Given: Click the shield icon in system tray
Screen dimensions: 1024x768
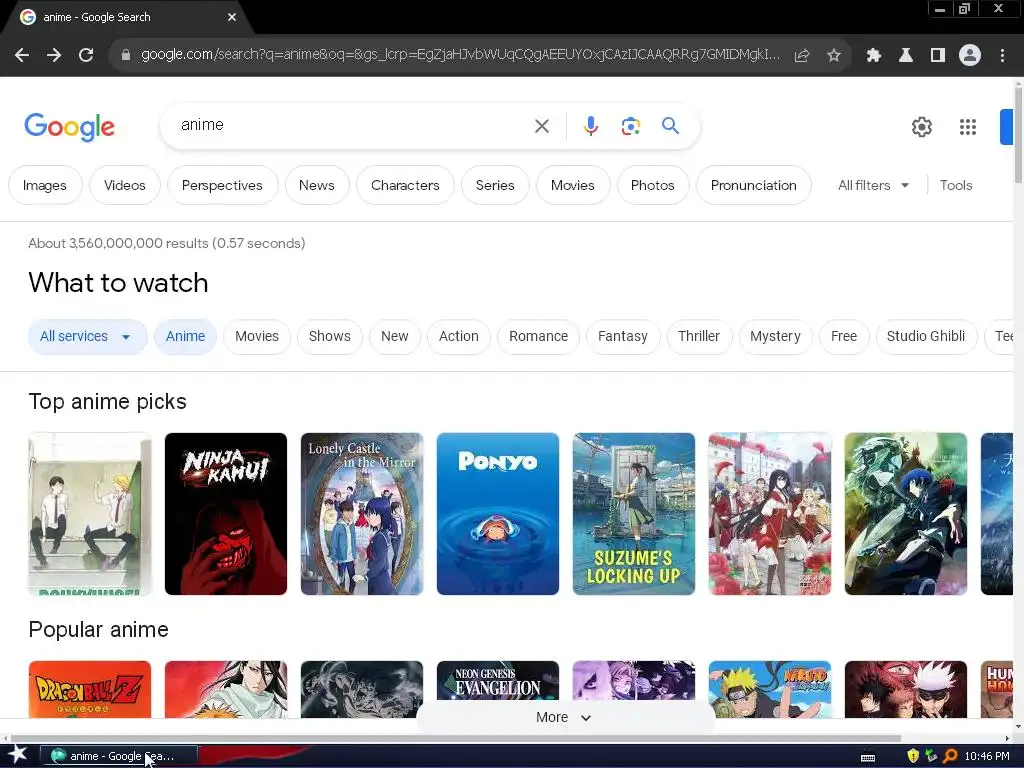Looking at the screenshot, I should [x=913, y=756].
